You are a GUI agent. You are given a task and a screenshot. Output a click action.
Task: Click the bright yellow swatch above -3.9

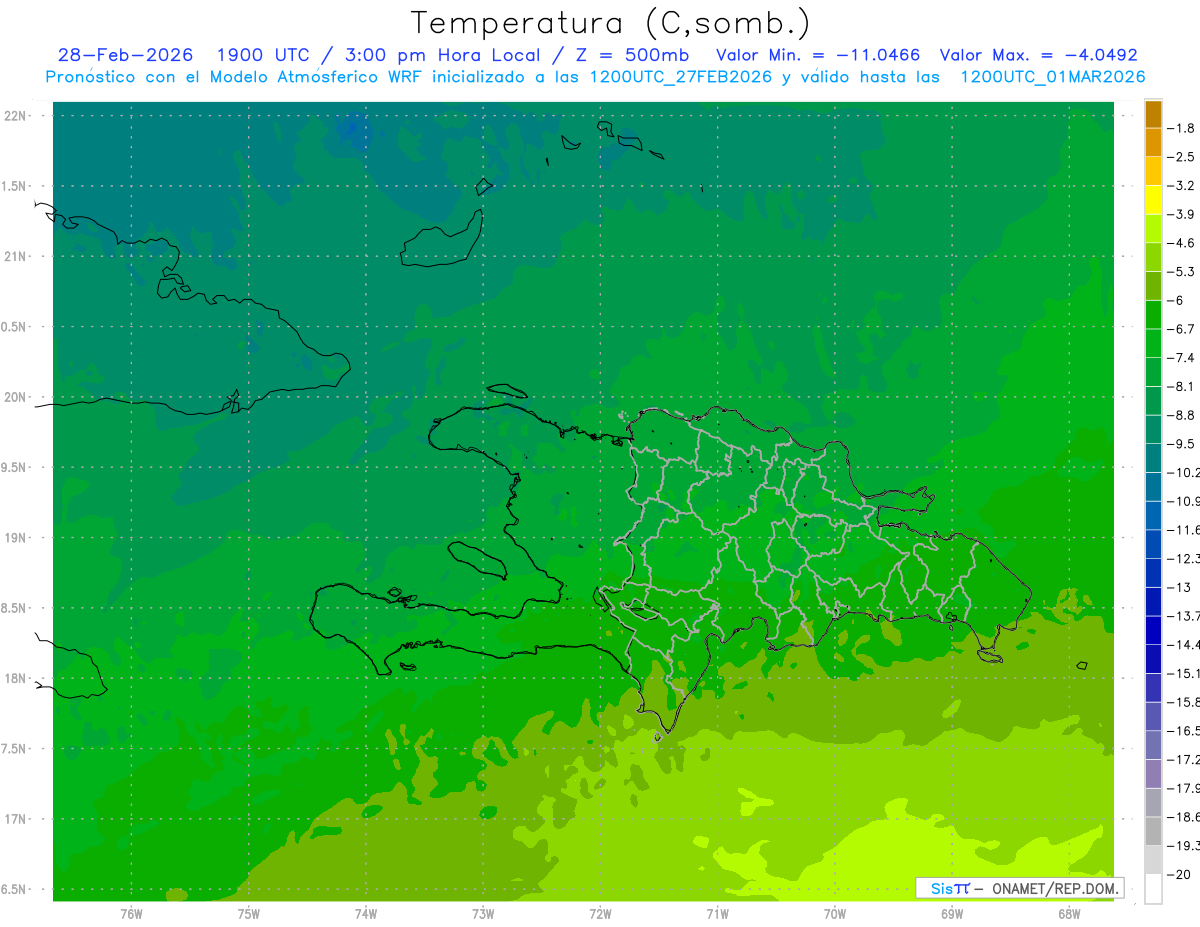(x=1153, y=200)
